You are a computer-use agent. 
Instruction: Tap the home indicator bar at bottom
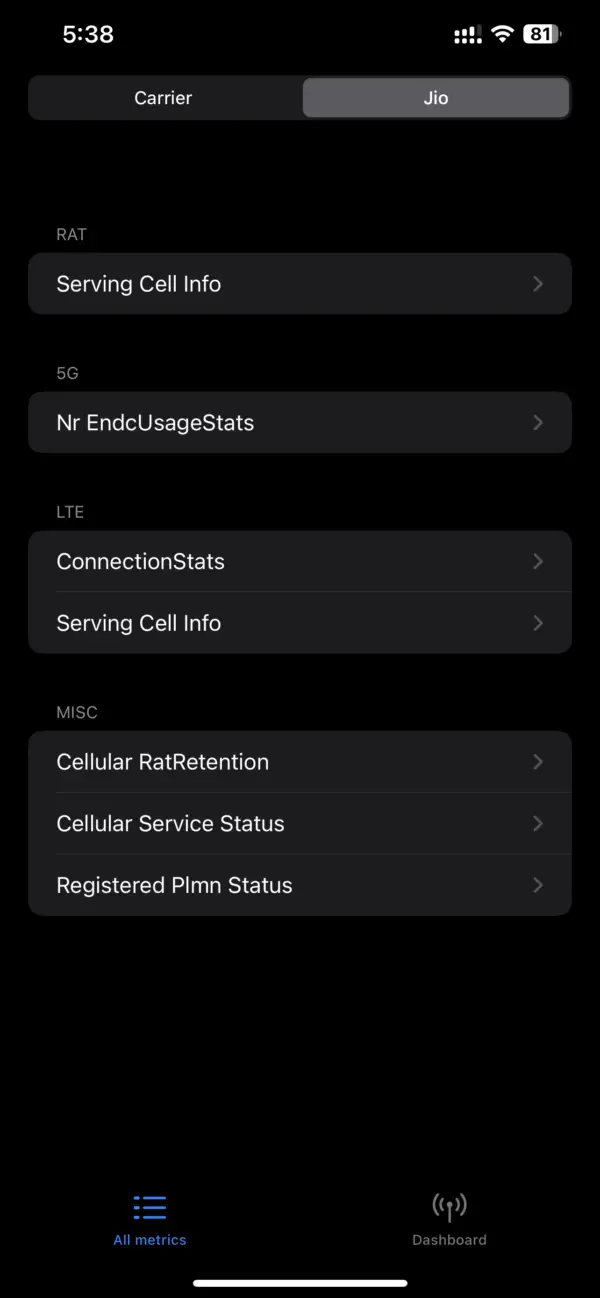pos(300,1283)
